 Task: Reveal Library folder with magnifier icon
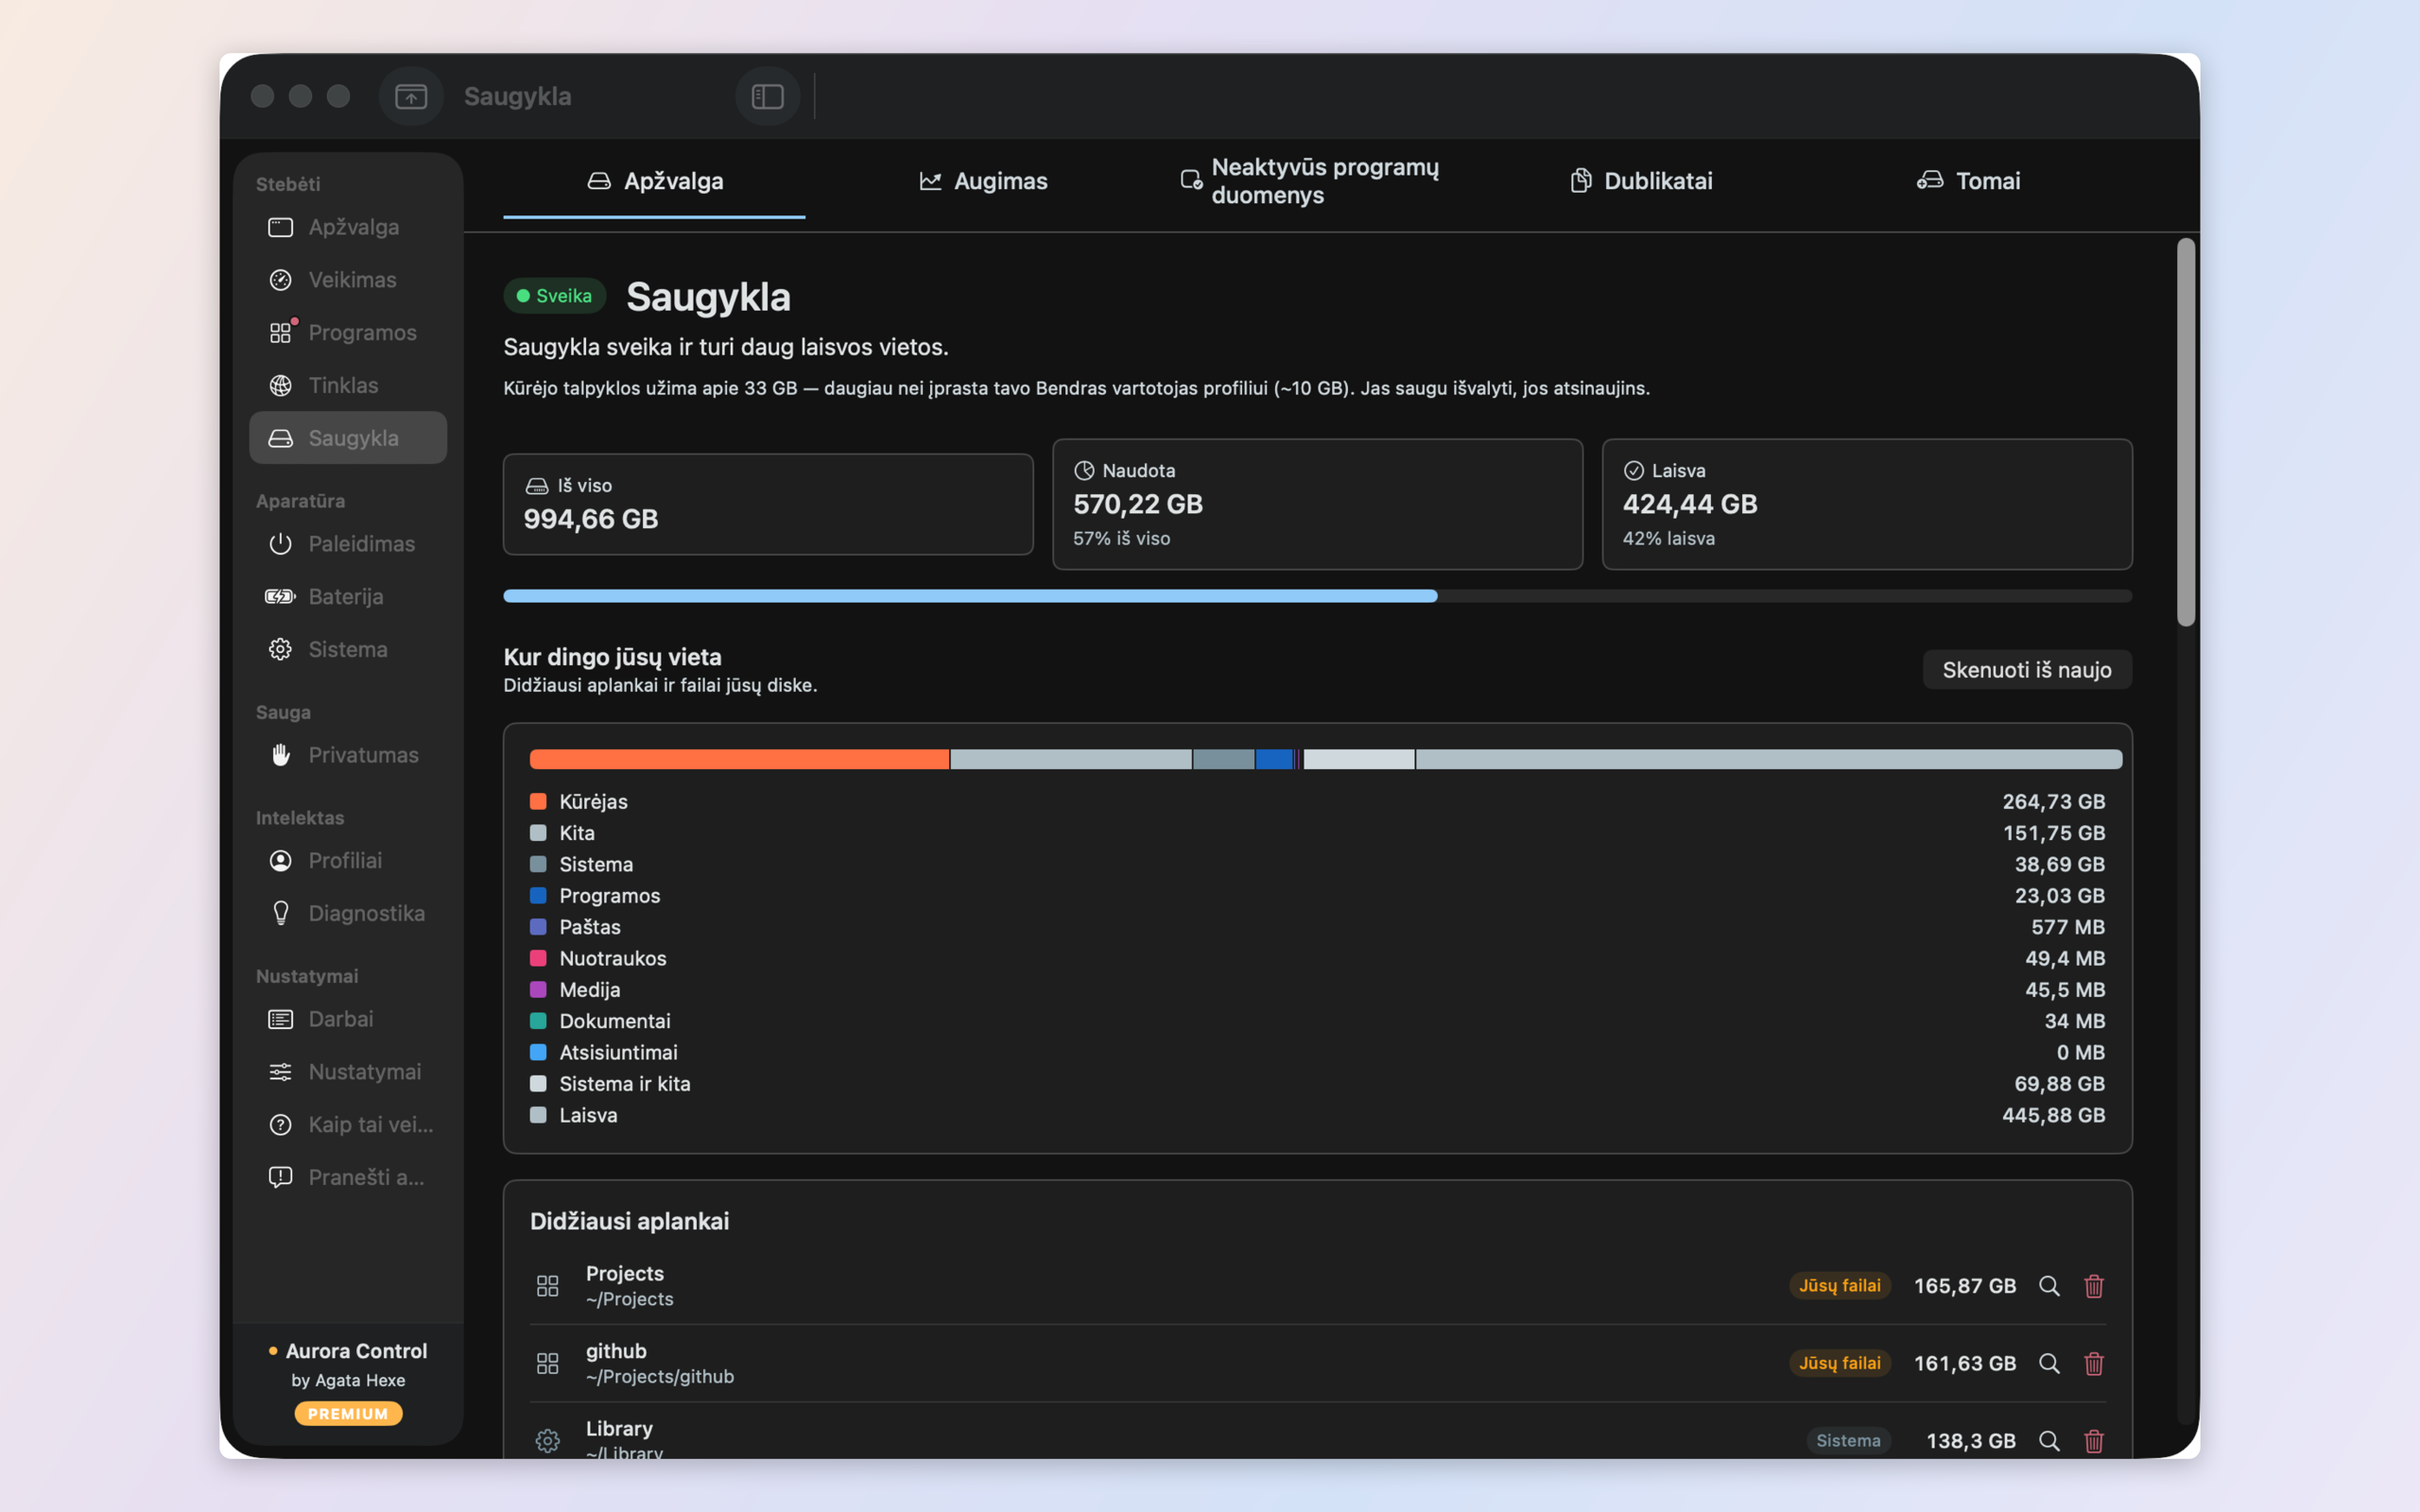click(x=2049, y=1441)
